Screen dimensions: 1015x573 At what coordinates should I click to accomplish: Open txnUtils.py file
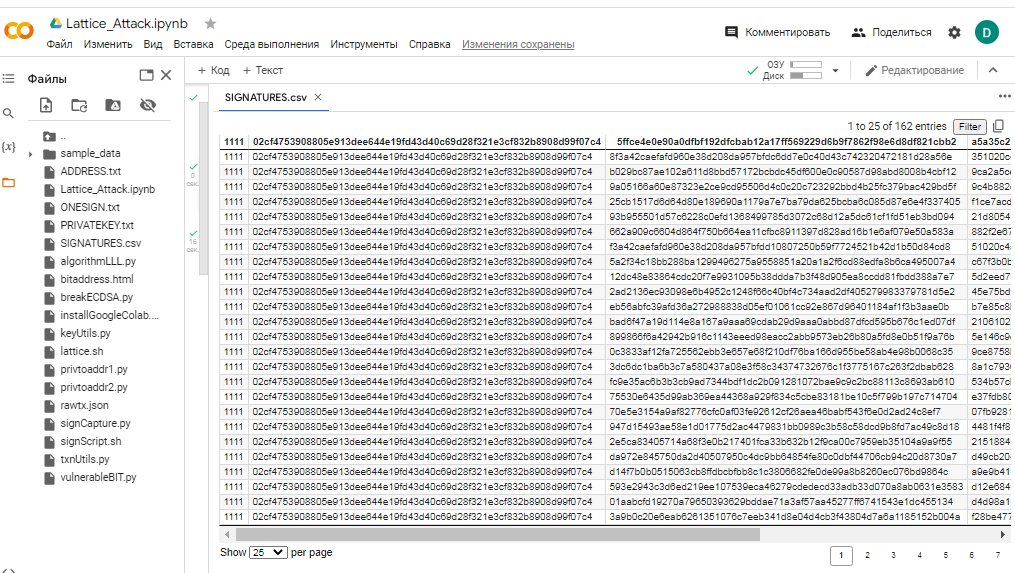click(x=85, y=459)
